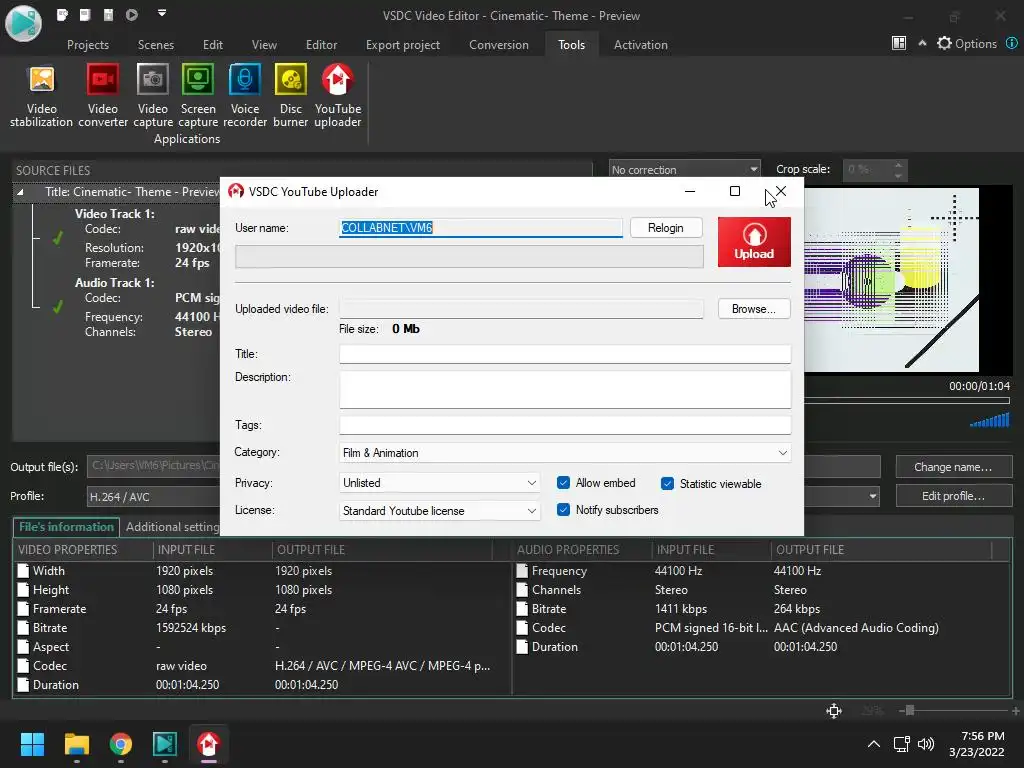Screen dimensions: 1024x768
Task: Toggle the Statistic viewable checkbox
Action: (x=667, y=483)
